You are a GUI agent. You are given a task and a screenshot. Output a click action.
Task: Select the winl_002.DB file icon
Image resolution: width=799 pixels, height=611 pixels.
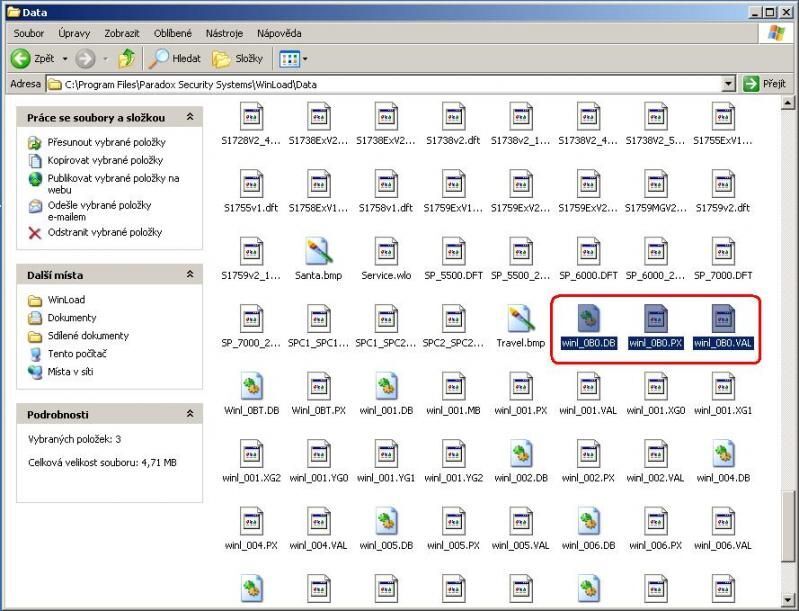[x=520, y=455]
